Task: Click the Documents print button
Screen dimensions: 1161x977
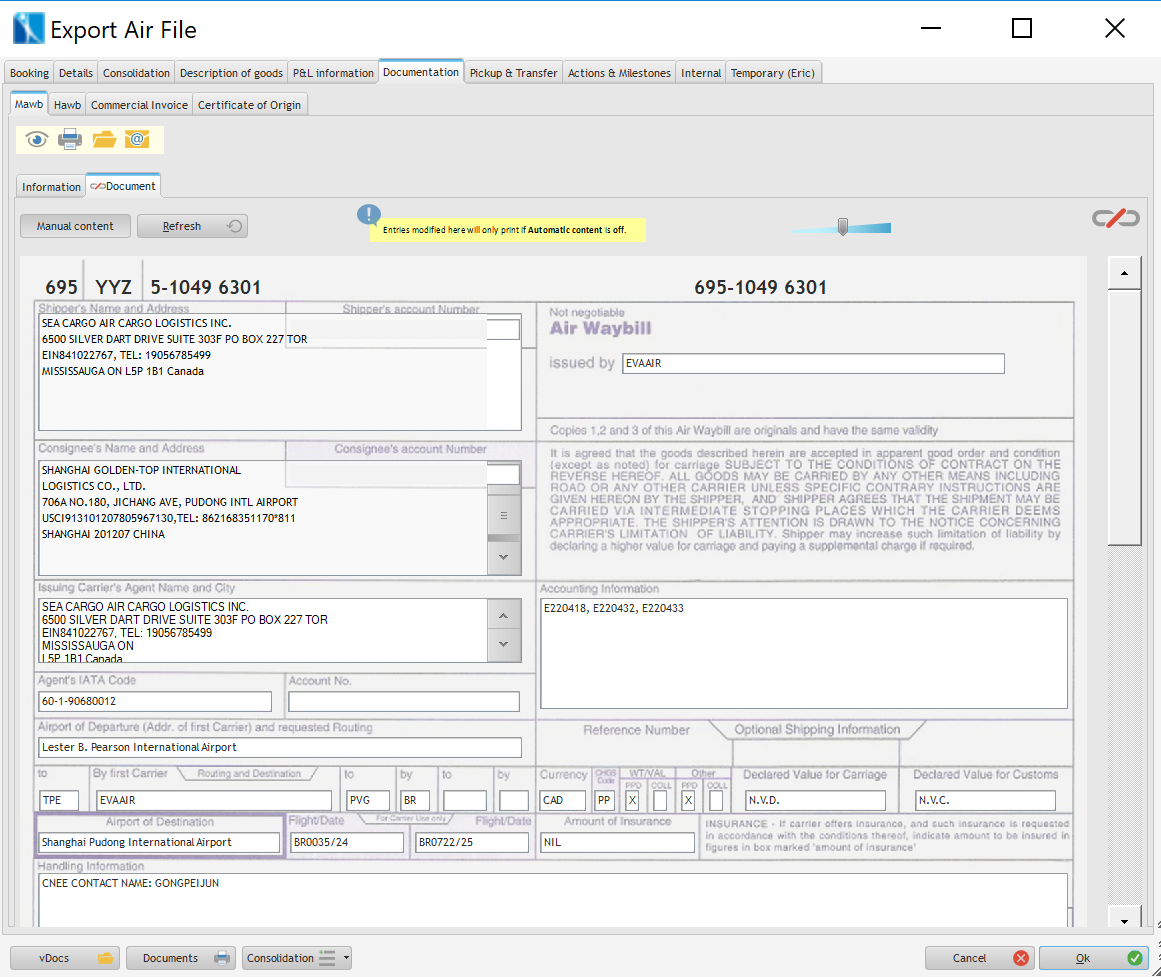Action: click(x=181, y=958)
